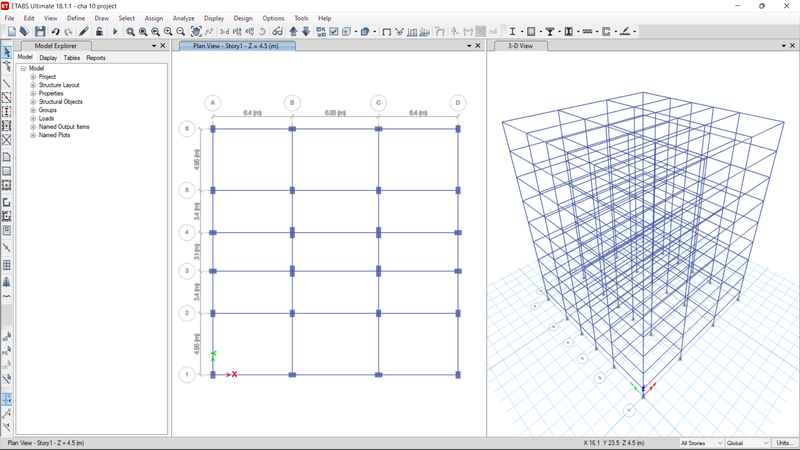Select the Draw Rectangular Floor tool
This screenshot has height=450, width=800.
7,171
